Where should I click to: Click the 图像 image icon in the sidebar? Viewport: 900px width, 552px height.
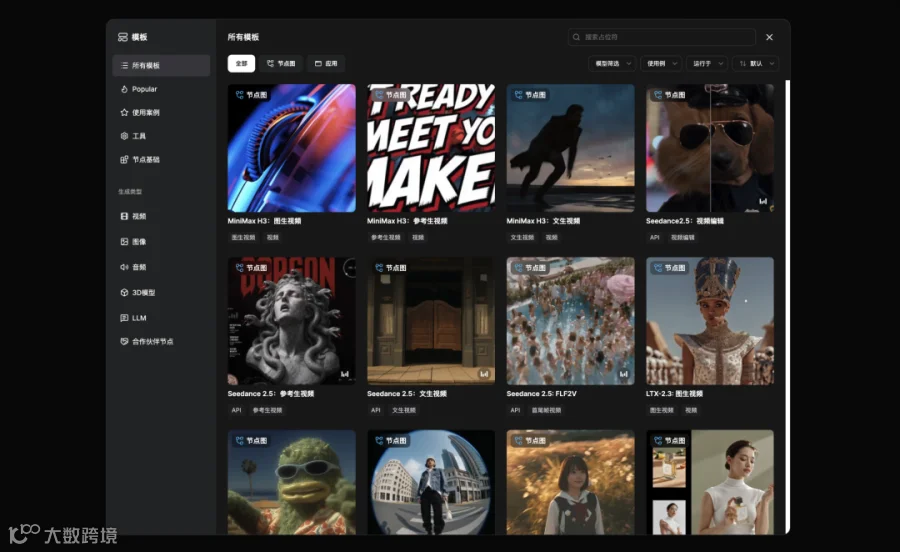tap(124, 242)
